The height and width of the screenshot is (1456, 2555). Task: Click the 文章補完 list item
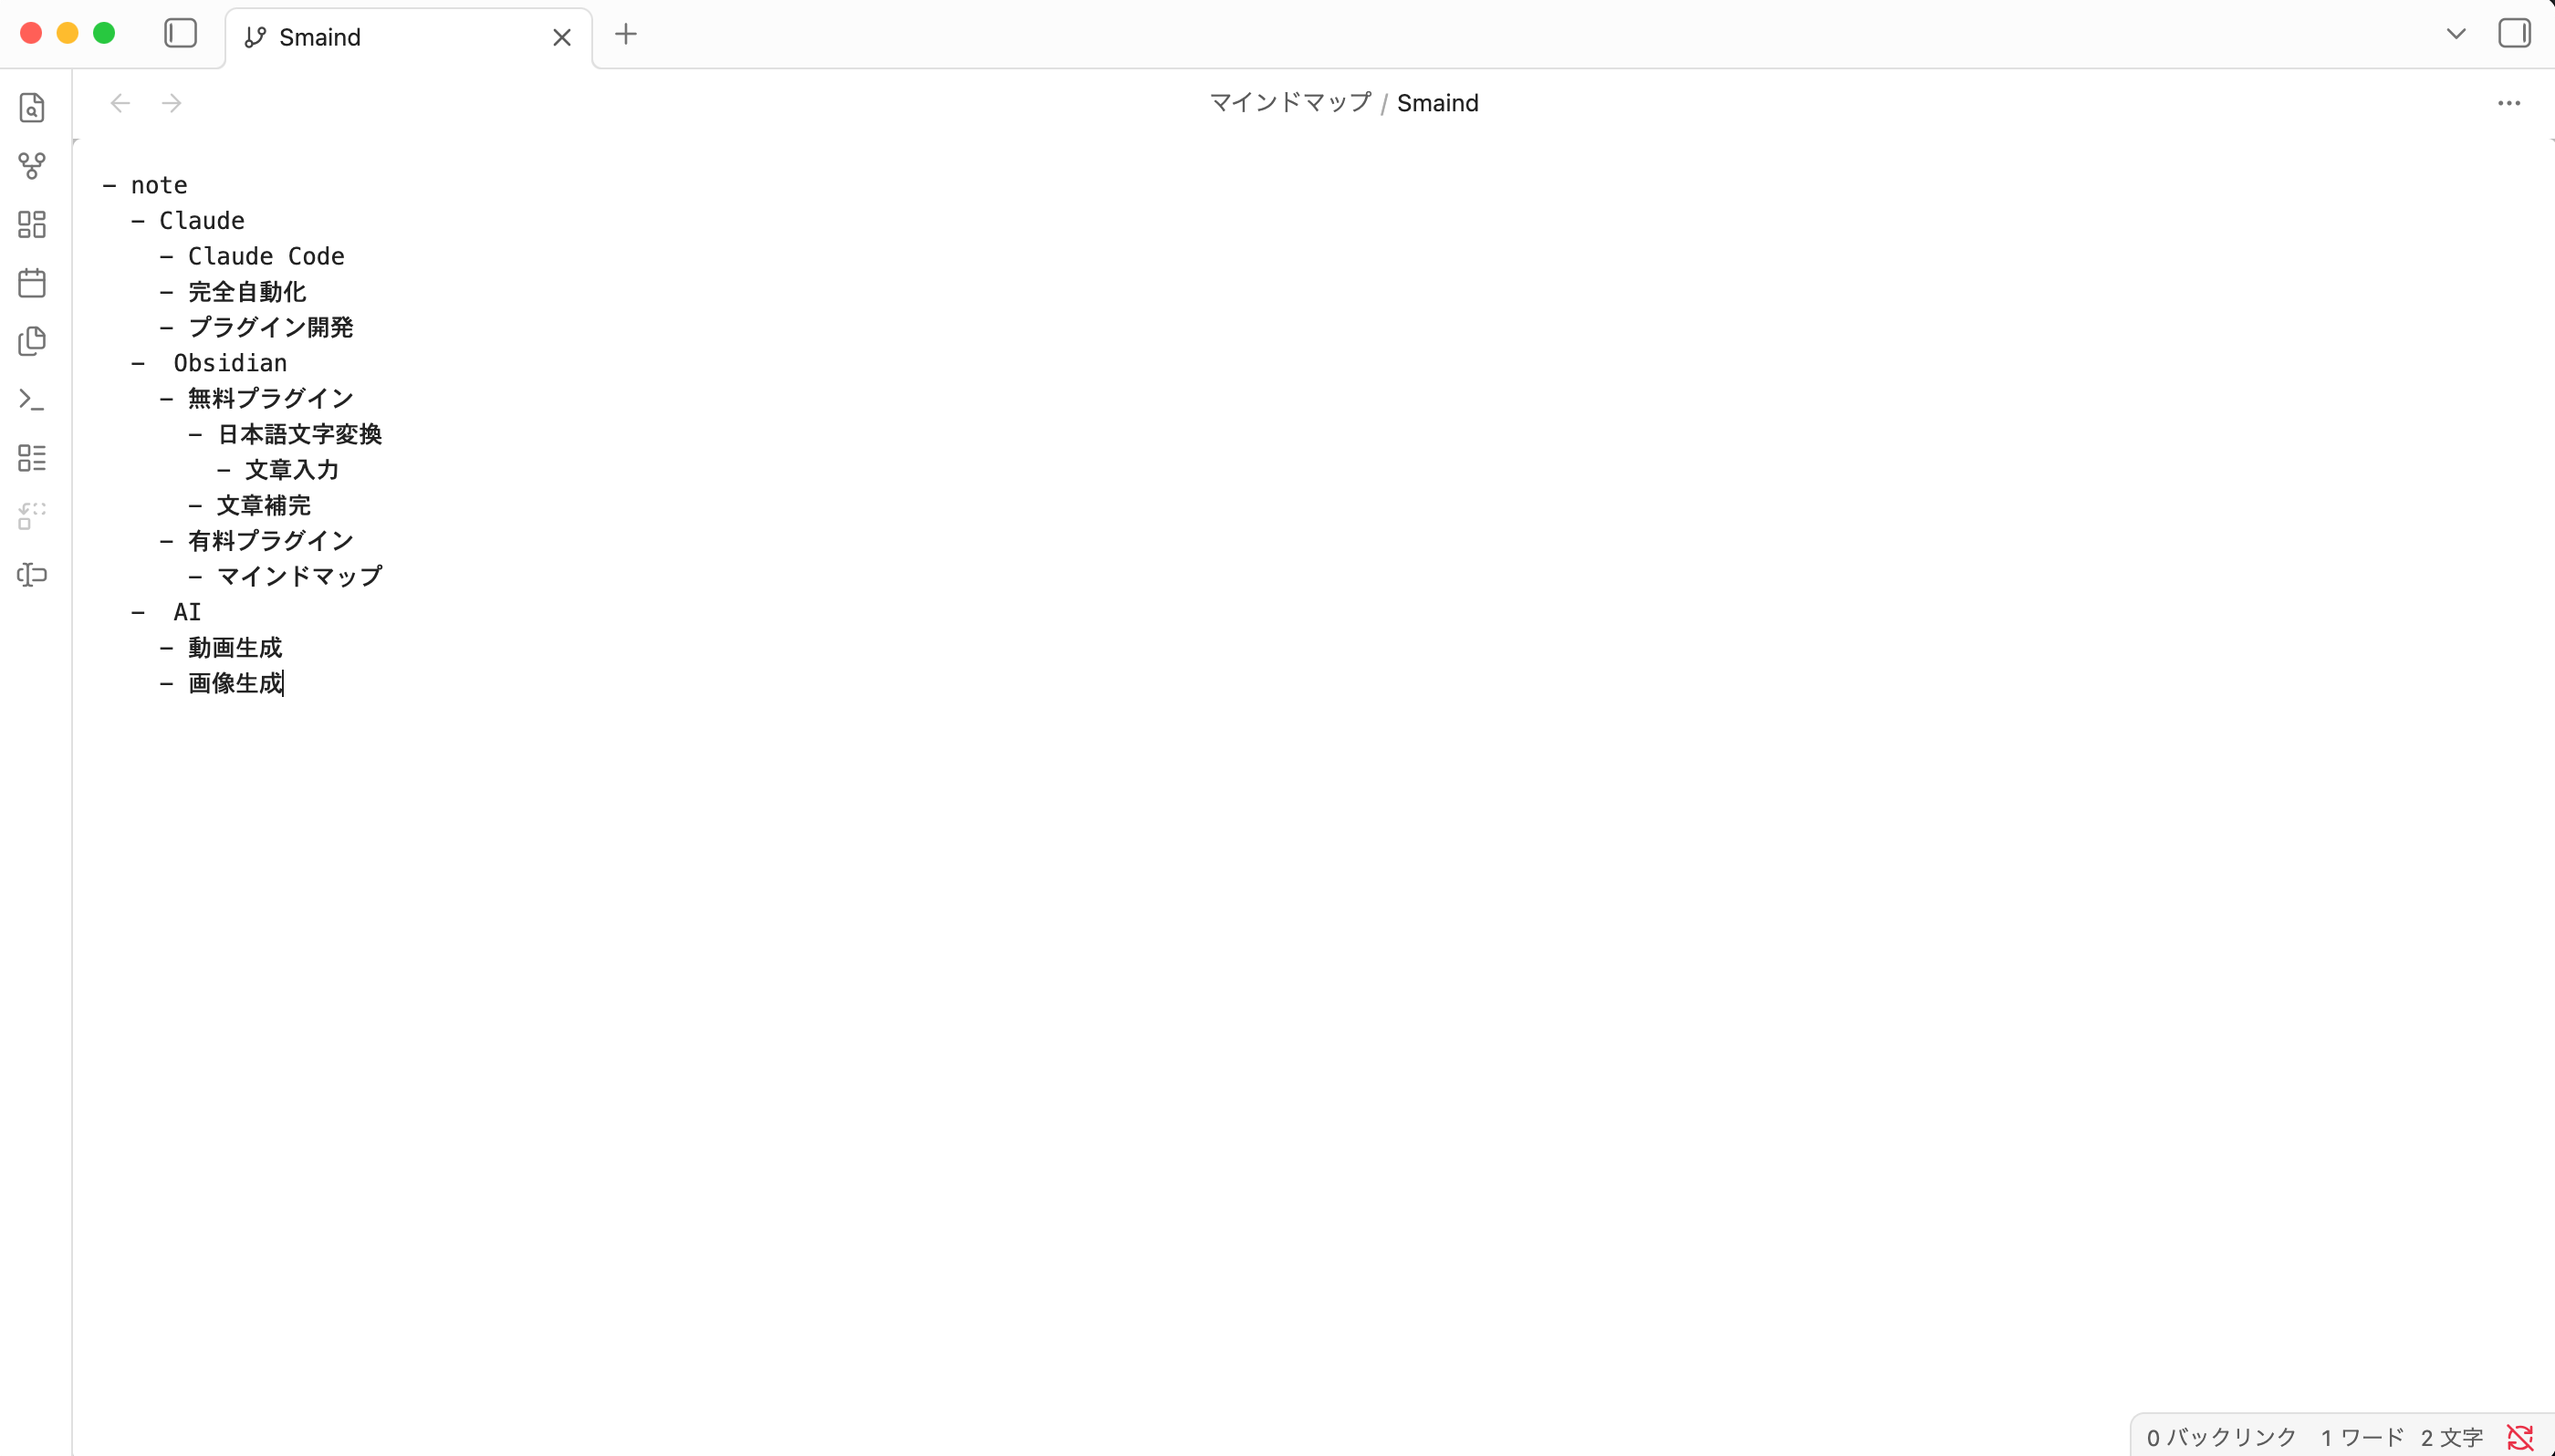pos(264,505)
